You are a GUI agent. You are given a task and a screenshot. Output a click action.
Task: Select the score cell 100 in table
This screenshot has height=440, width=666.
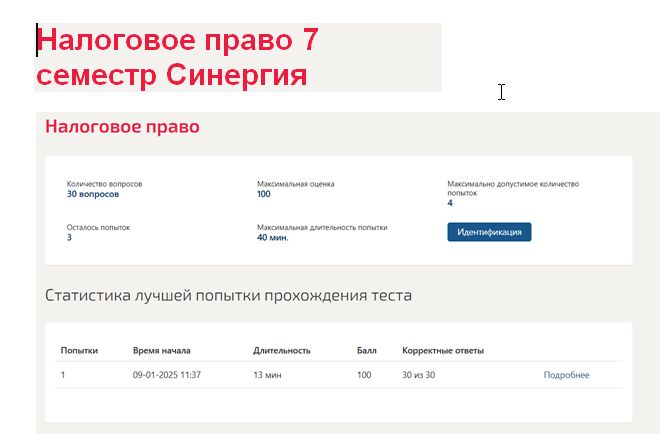[364, 375]
